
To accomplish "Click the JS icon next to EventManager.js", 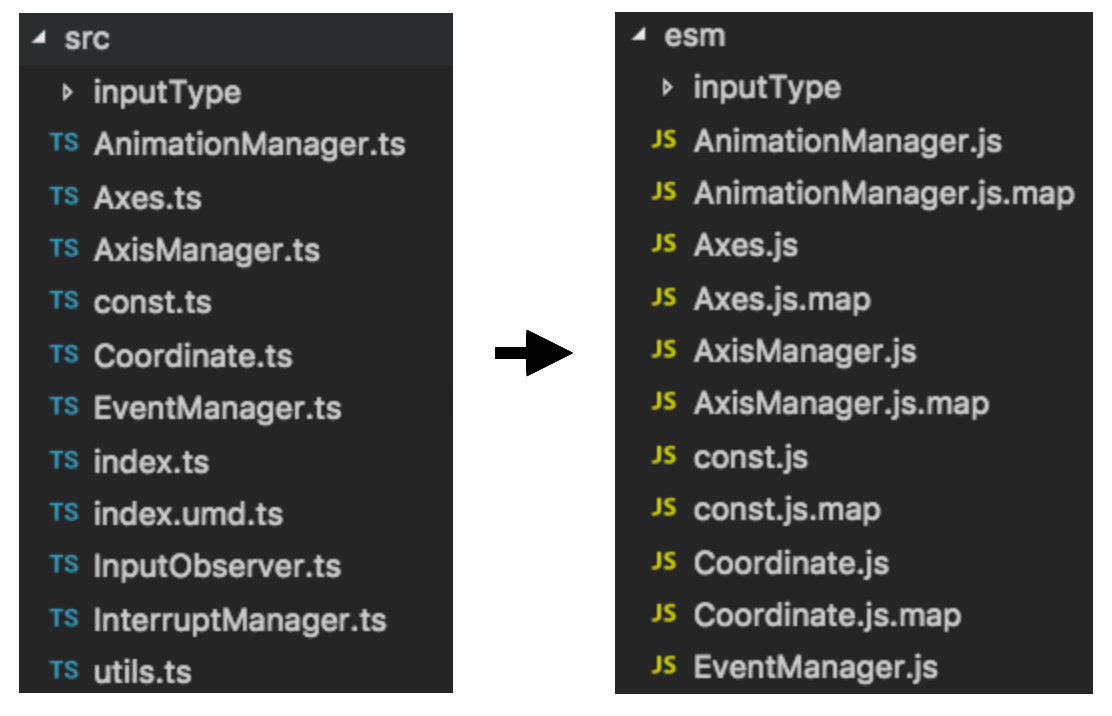I will coord(663,666).
